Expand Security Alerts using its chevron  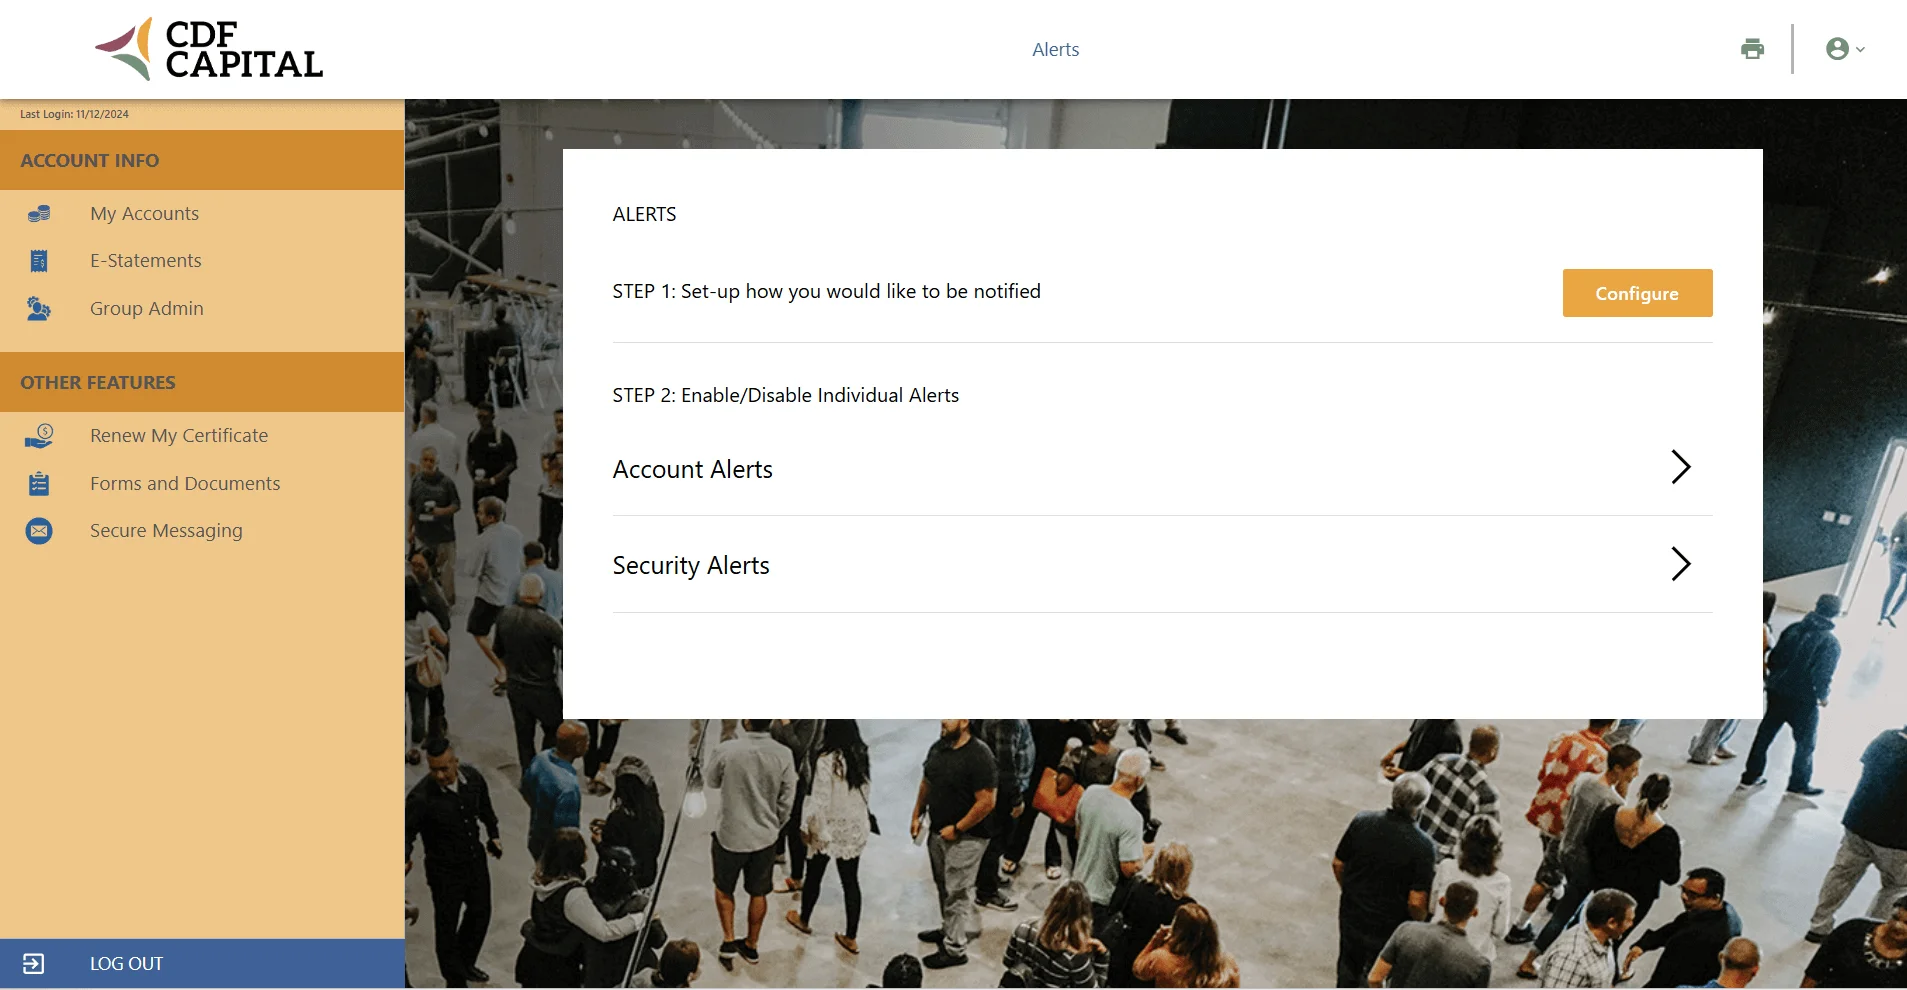1680,564
